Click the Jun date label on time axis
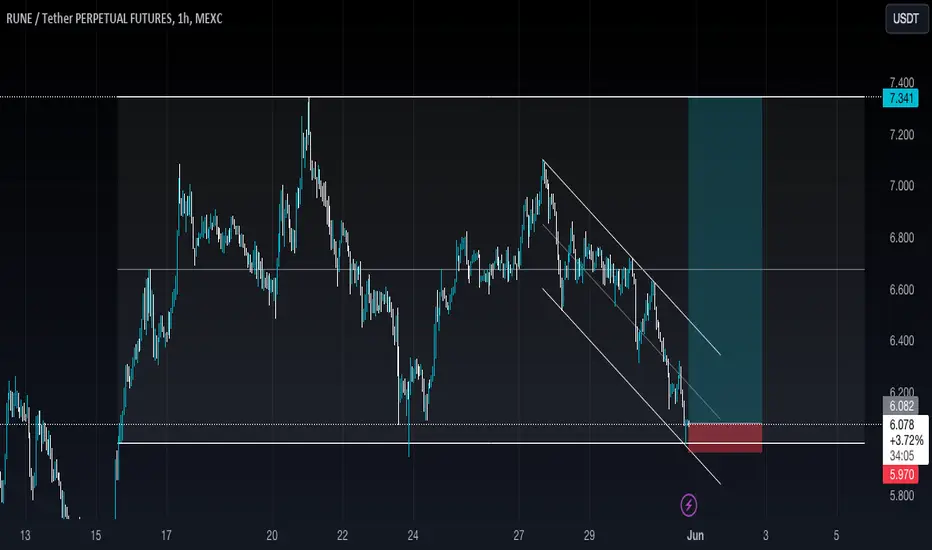Screen dimensions: 932x550 (695, 535)
